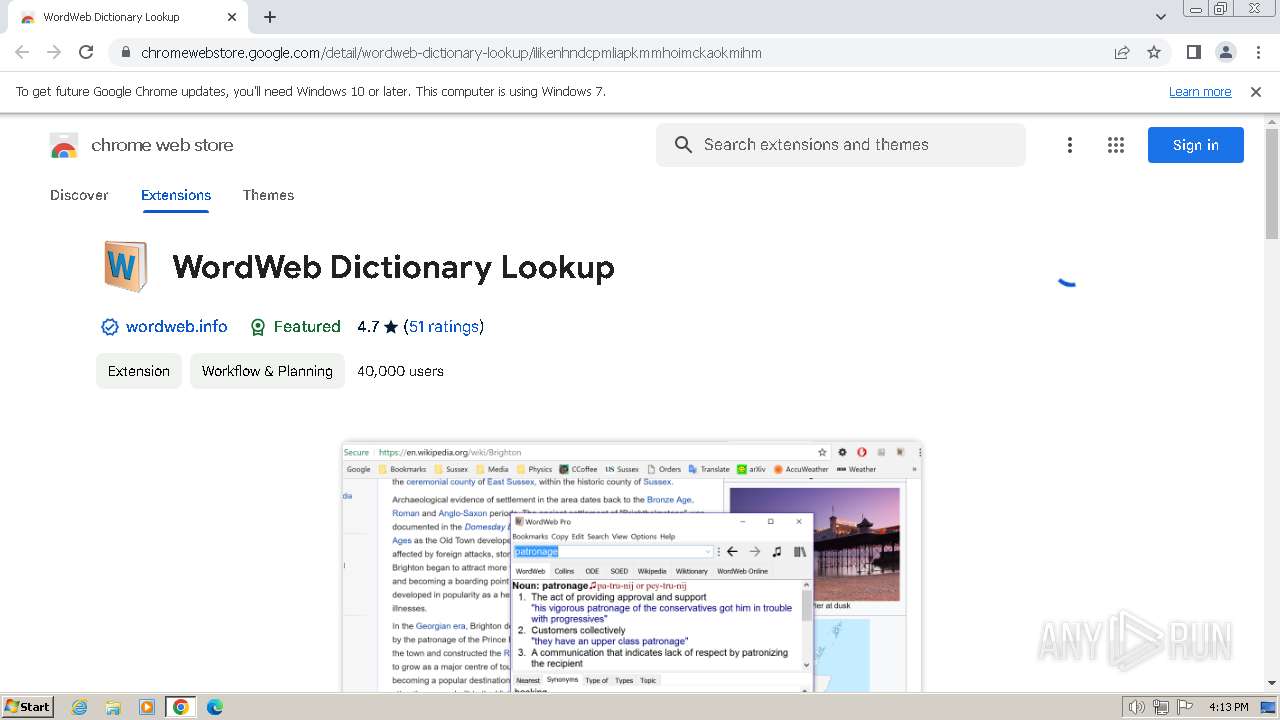Viewport: 1280px width, 720px height.
Task: Click the search magnifier icon
Action: (x=683, y=145)
